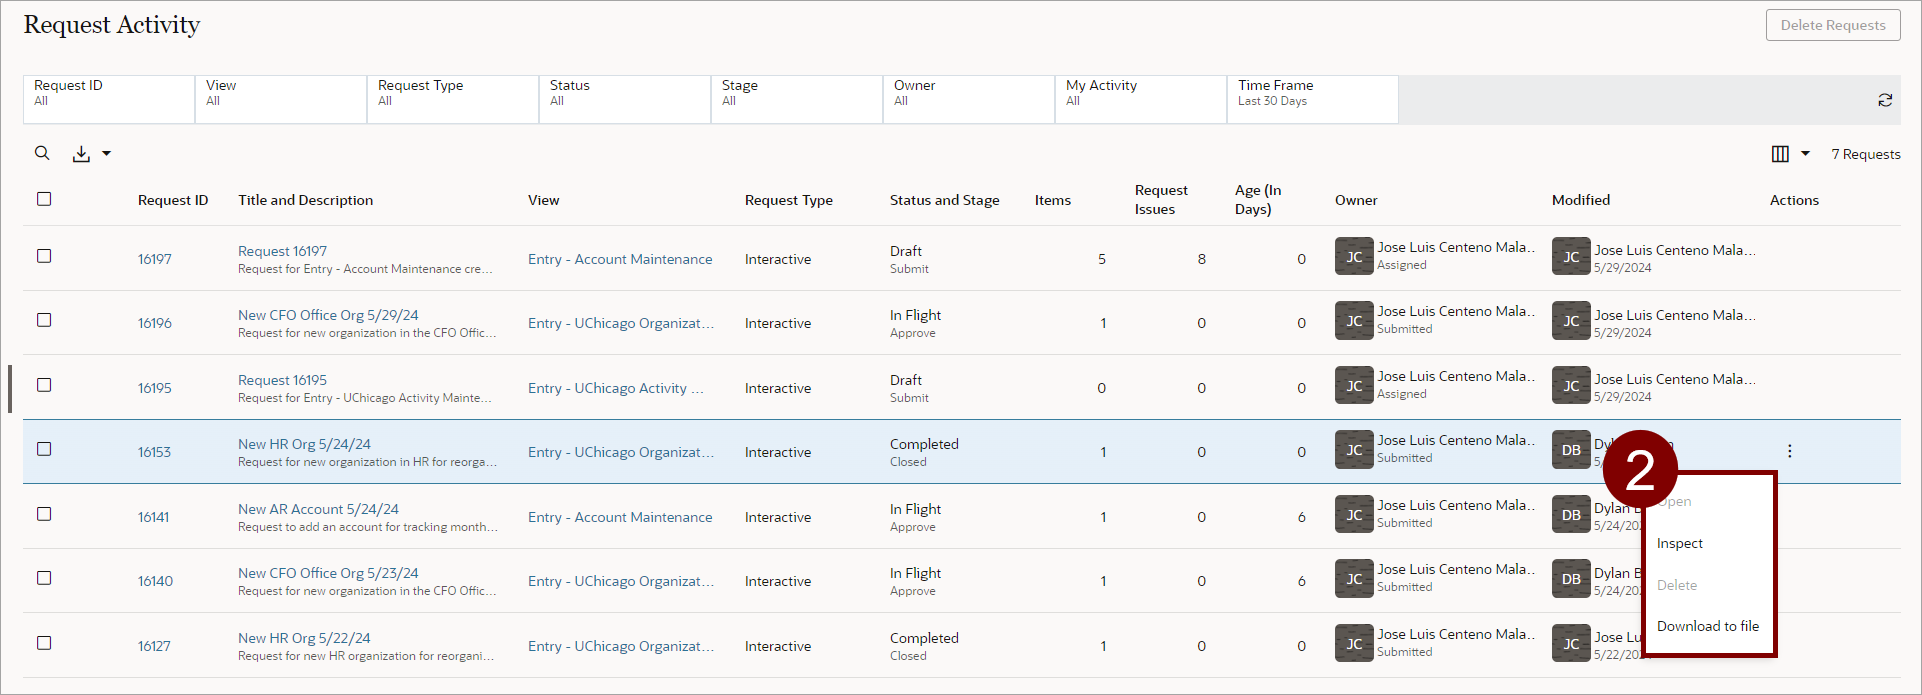
Task: Open actions ellipsis for request 16153
Action: [1789, 451]
